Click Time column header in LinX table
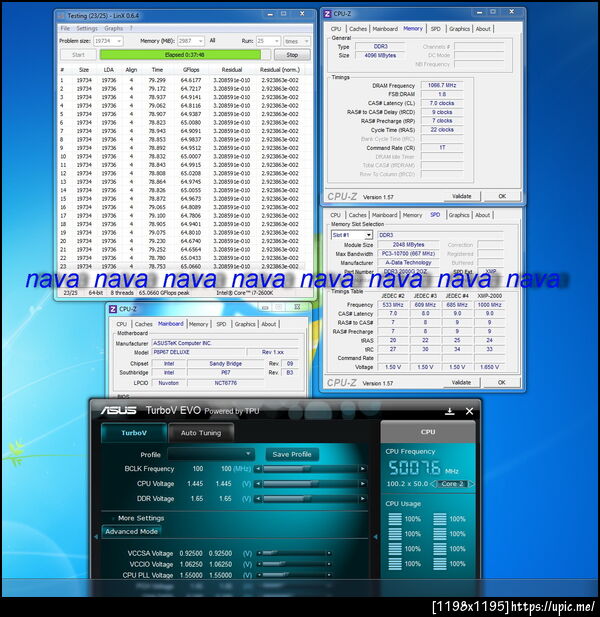The width and height of the screenshot is (600, 617). [x=157, y=70]
